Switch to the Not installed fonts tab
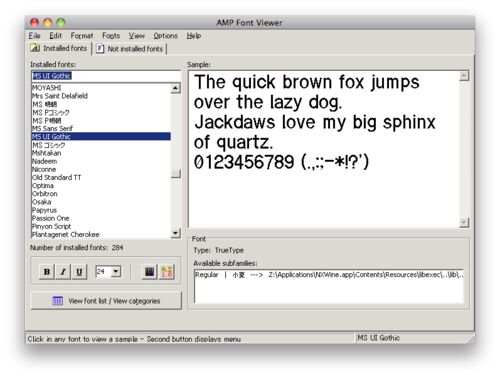The image size is (500, 378). coord(130,49)
